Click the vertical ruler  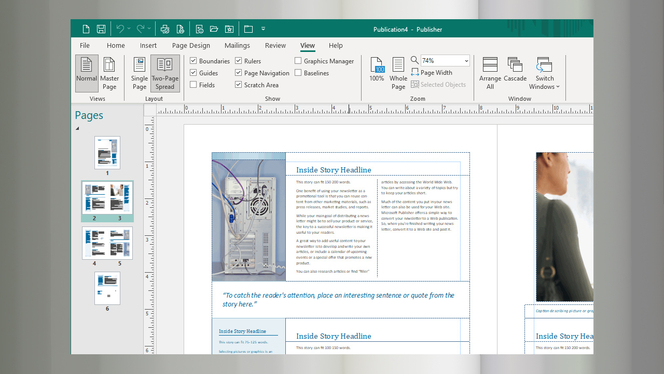click(x=149, y=235)
